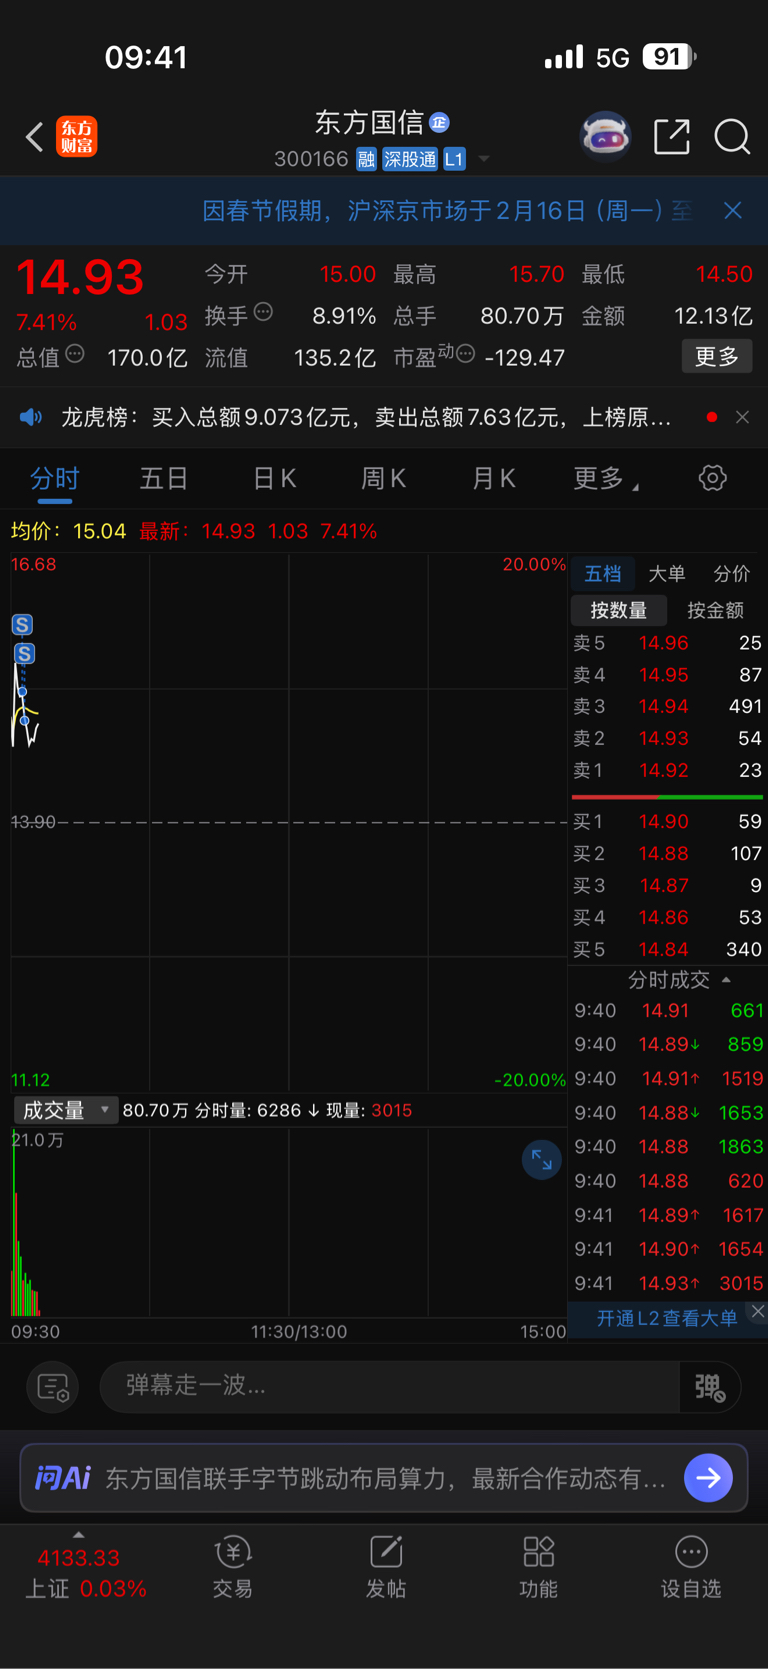The width and height of the screenshot is (768, 1669).
Task: Tap the speaker announcement icon
Action: pos(31,417)
